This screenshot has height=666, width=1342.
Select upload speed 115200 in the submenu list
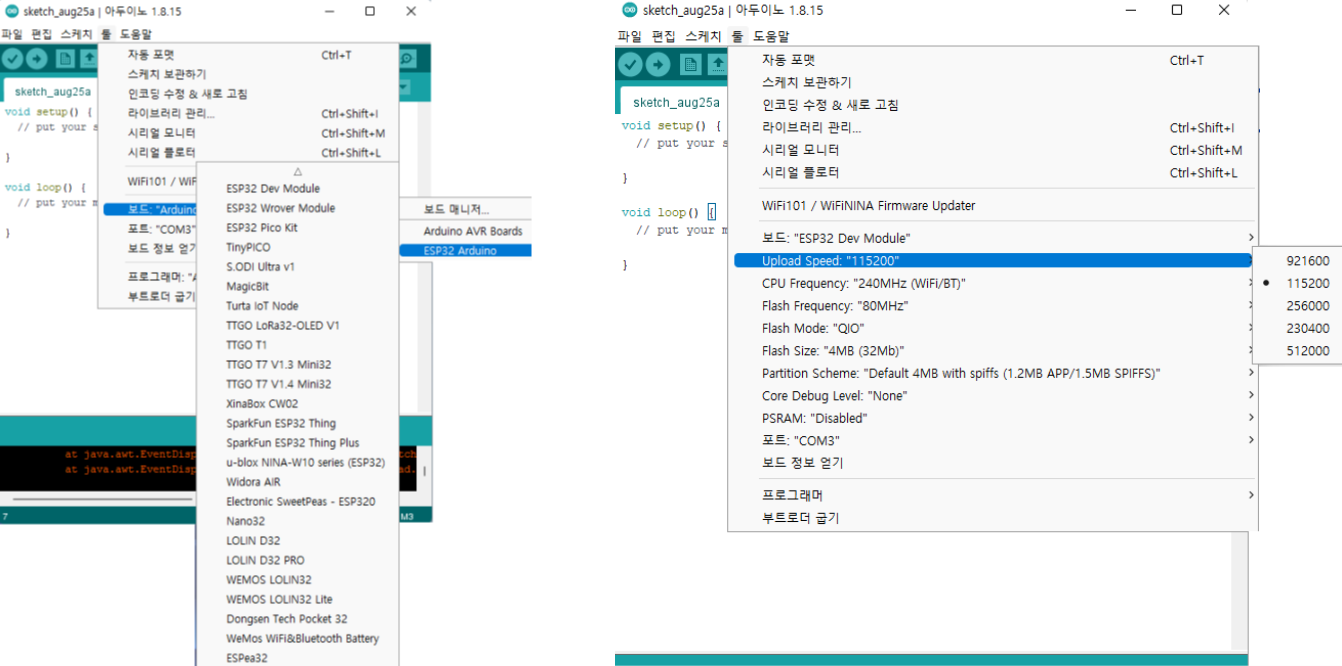point(1308,283)
